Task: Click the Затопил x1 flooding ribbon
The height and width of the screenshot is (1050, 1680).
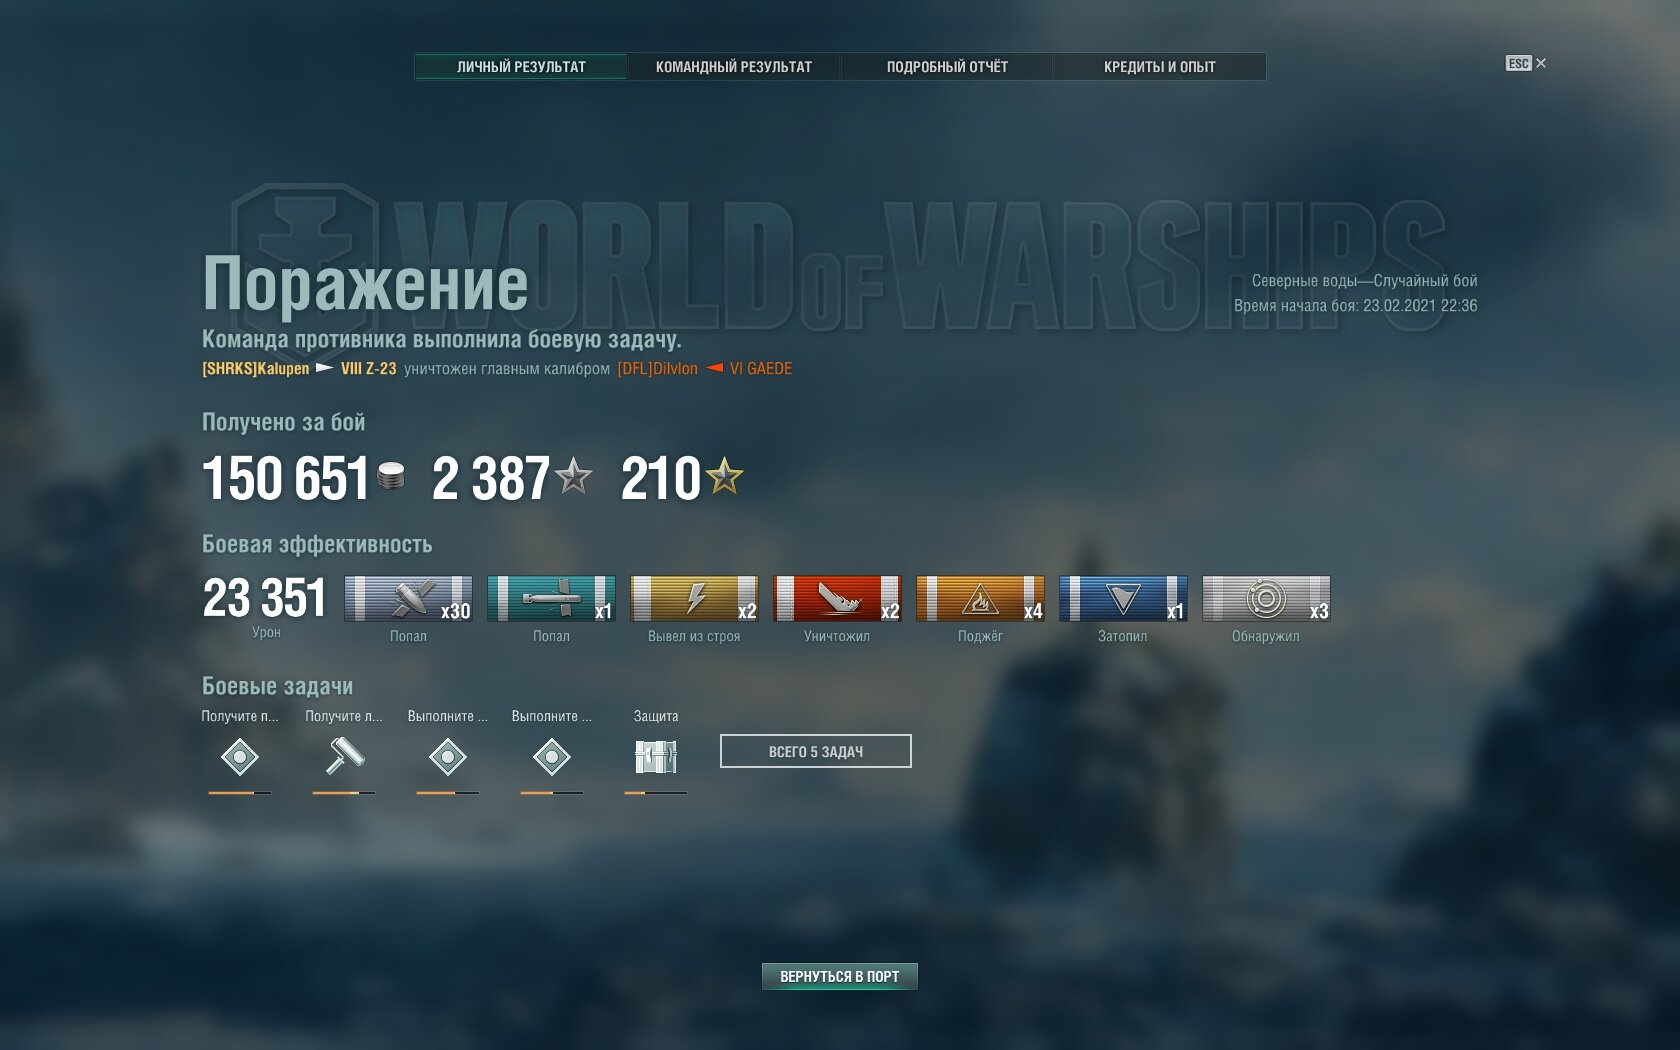Action: point(1123,598)
